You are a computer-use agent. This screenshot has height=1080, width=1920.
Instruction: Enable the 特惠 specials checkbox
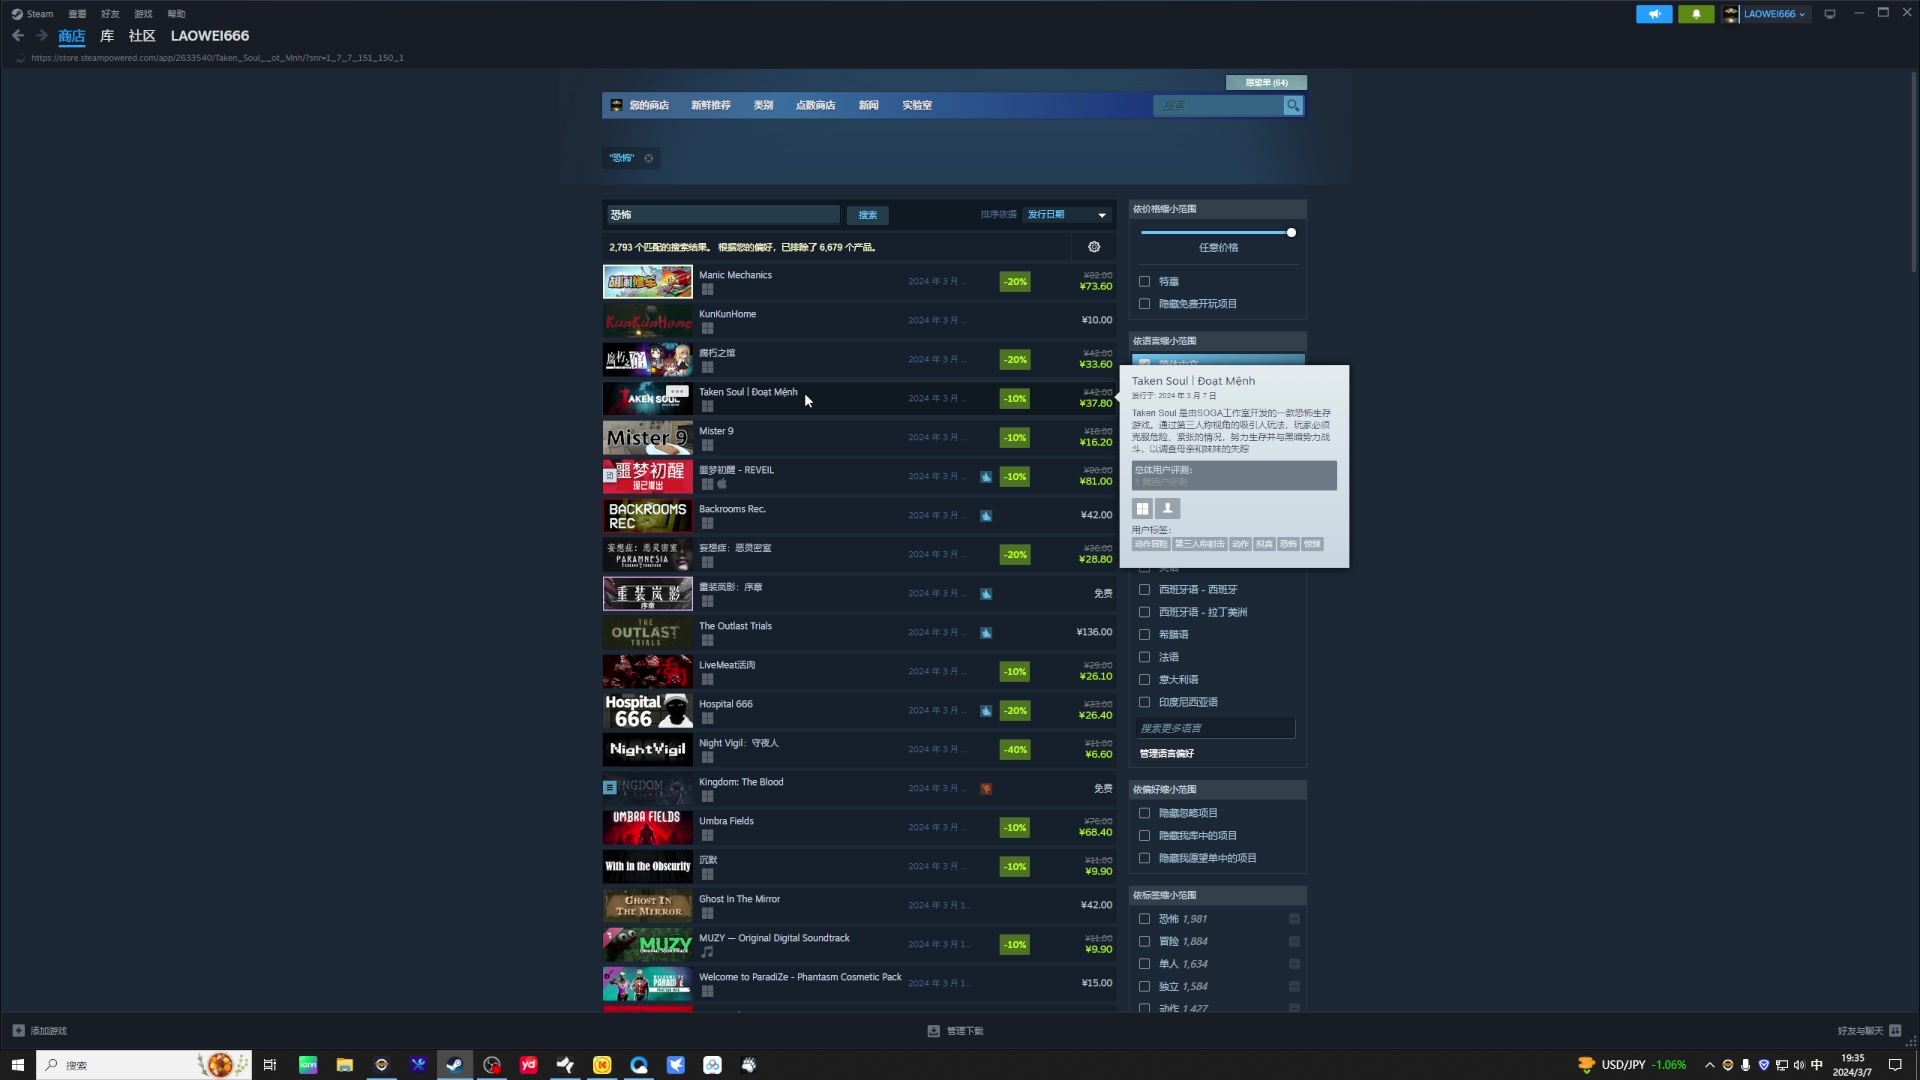point(1145,282)
